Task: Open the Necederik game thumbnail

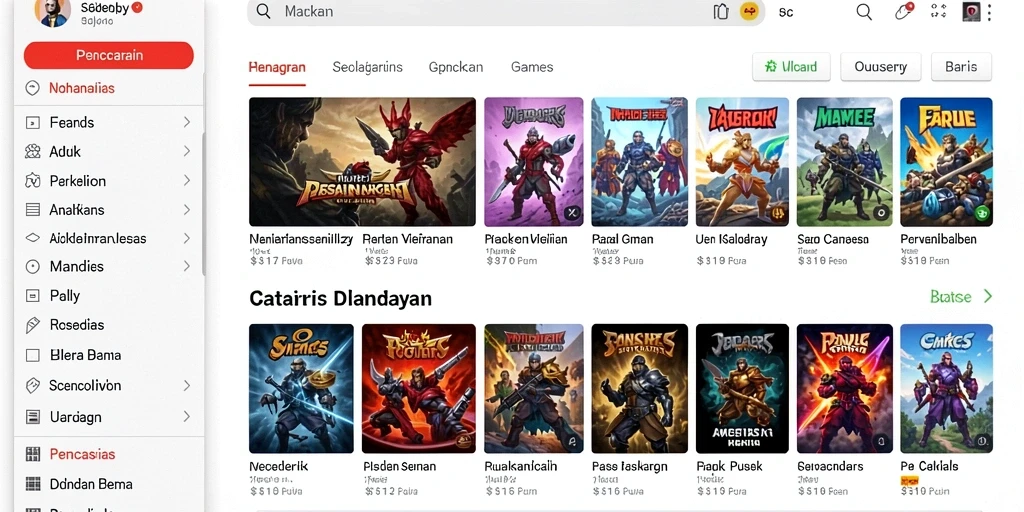Action: click(301, 389)
